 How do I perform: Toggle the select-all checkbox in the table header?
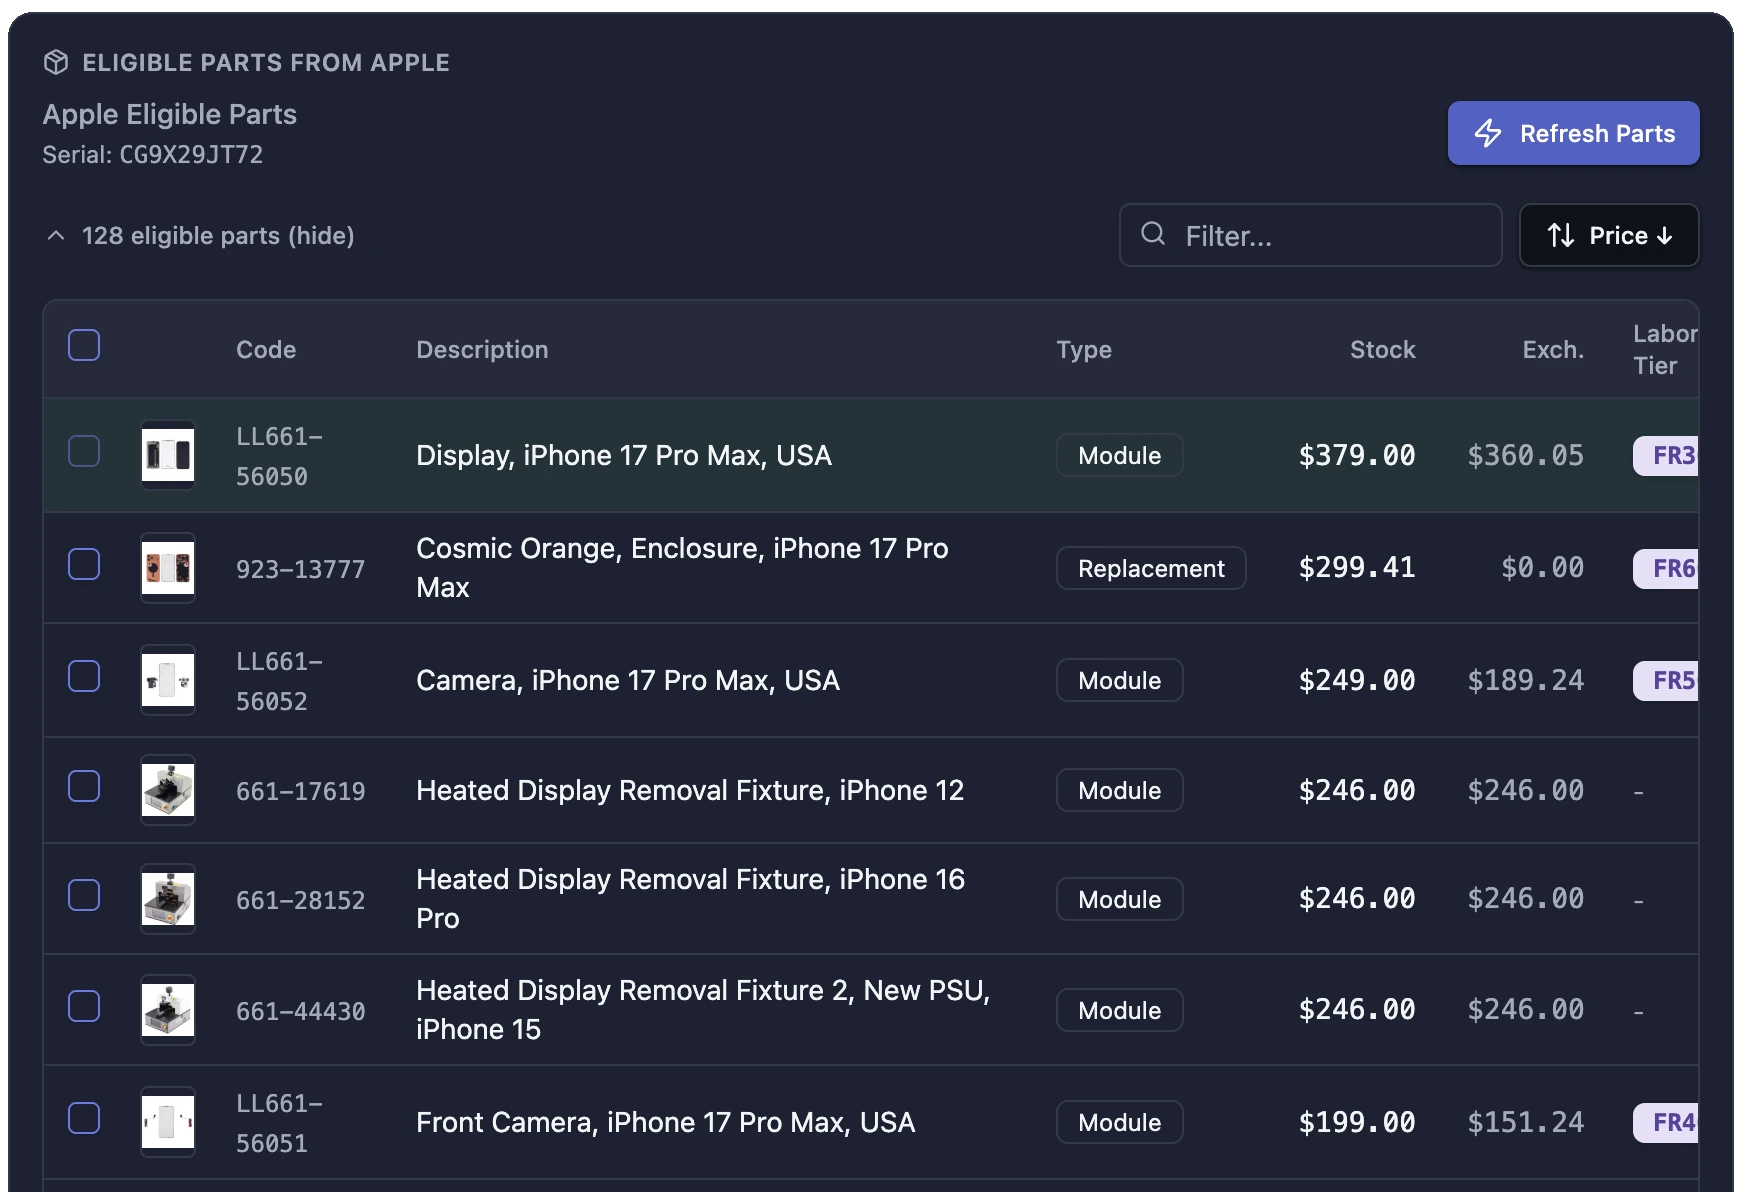click(x=84, y=345)
